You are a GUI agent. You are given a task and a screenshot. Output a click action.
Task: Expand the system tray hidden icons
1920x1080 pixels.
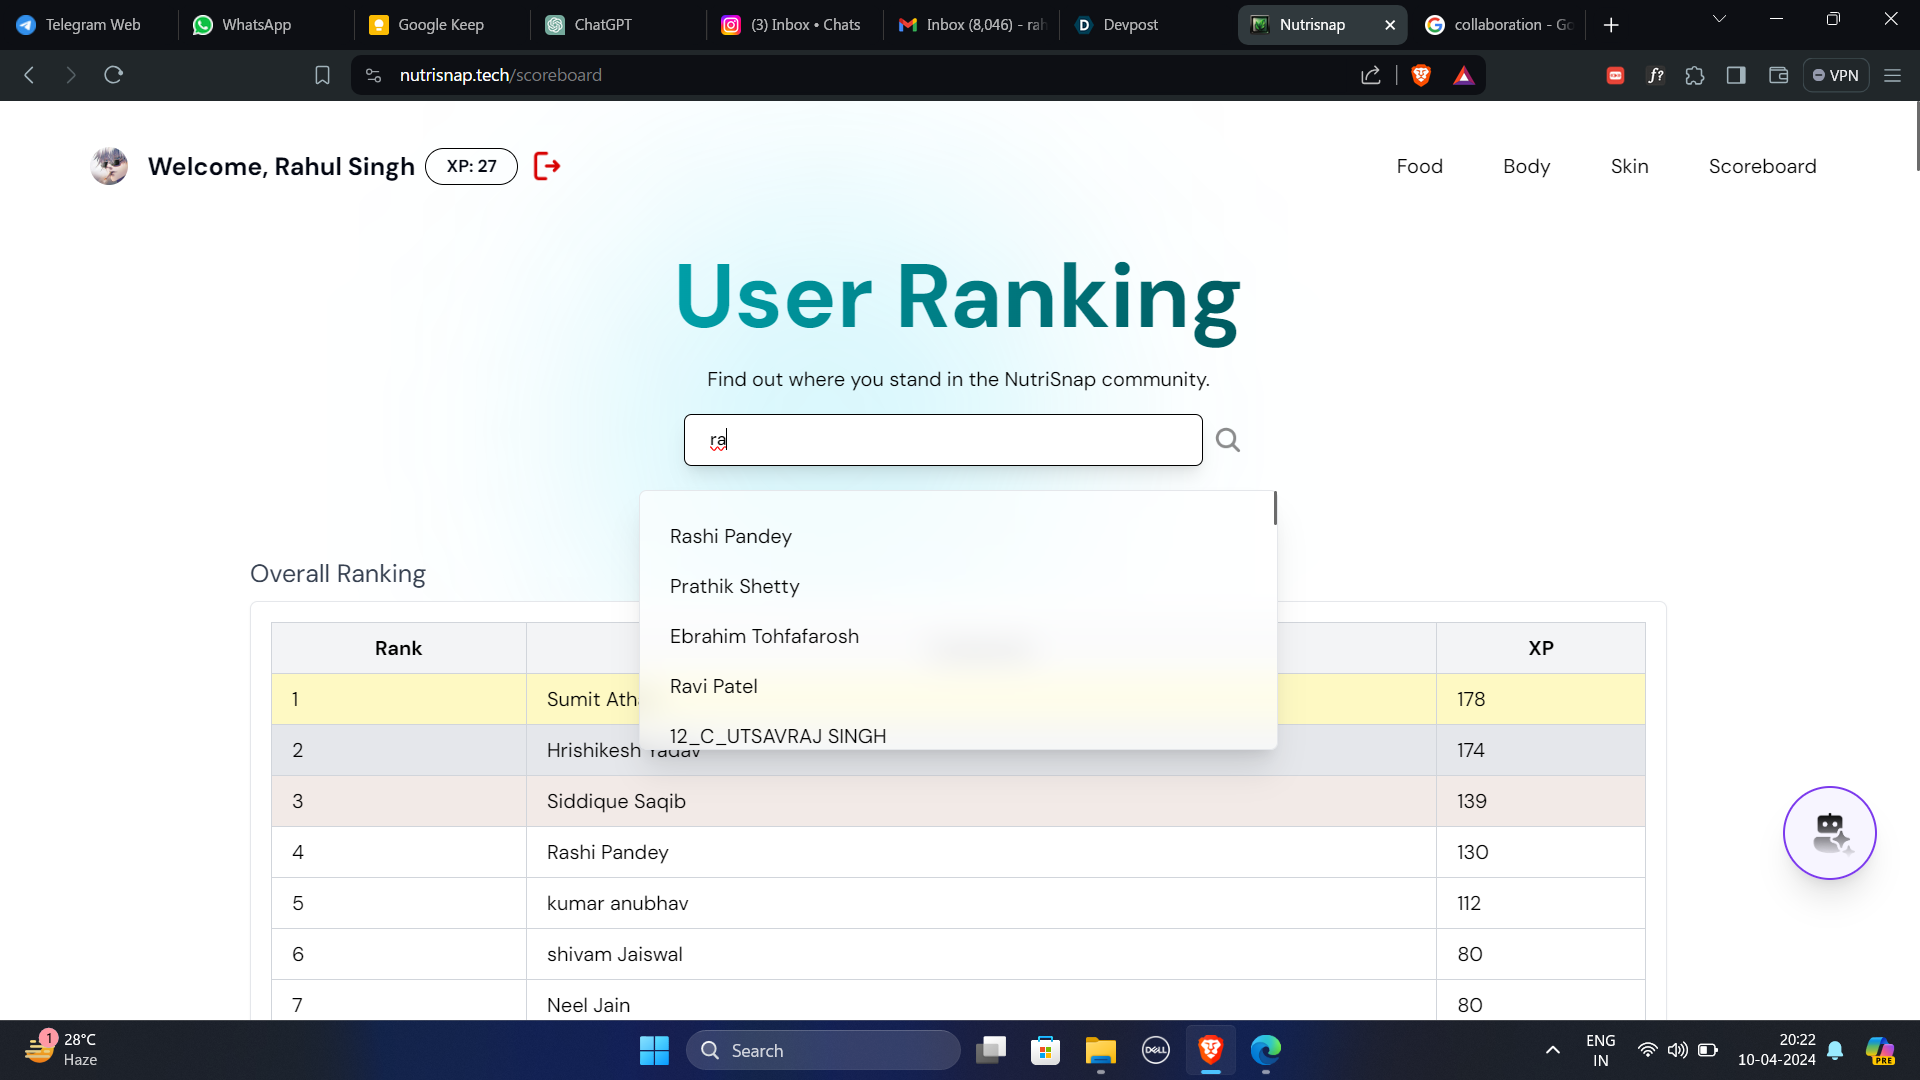1552,1050
